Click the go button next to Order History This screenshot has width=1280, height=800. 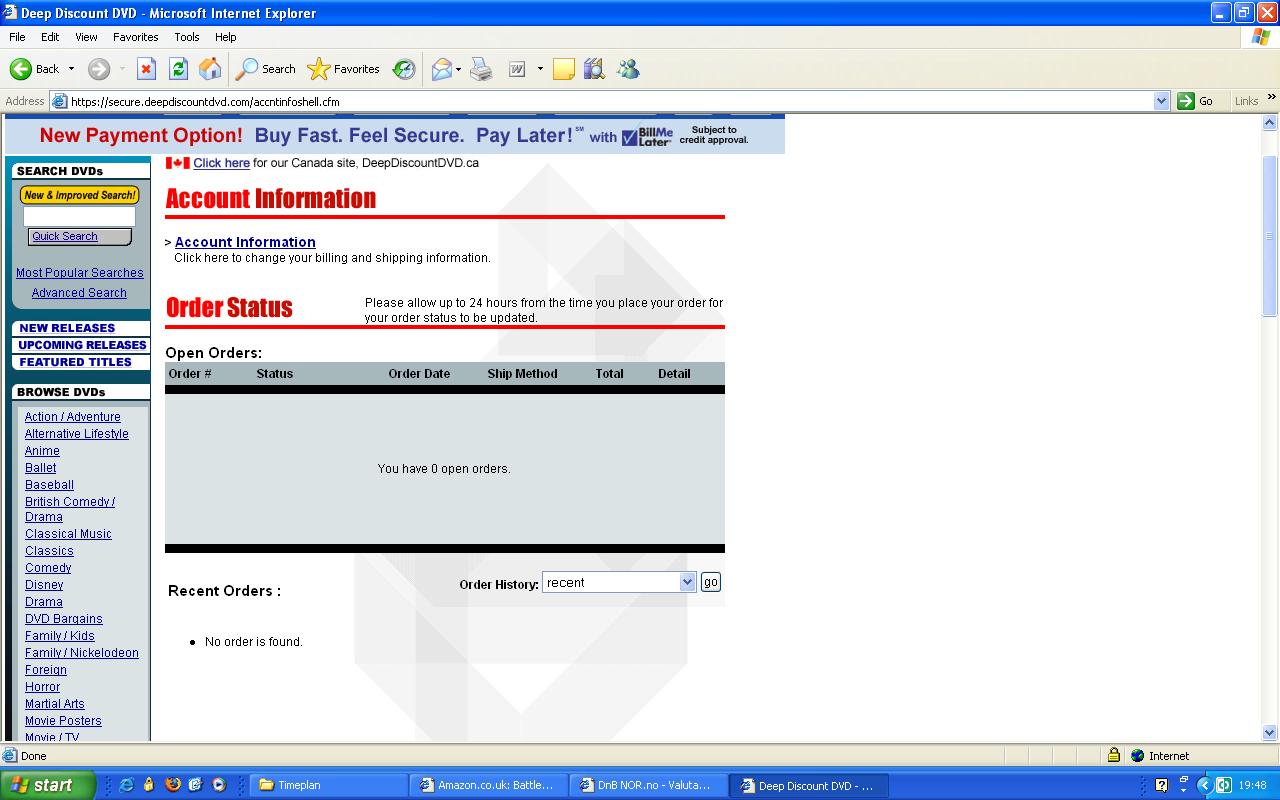[x=710, y=582]
